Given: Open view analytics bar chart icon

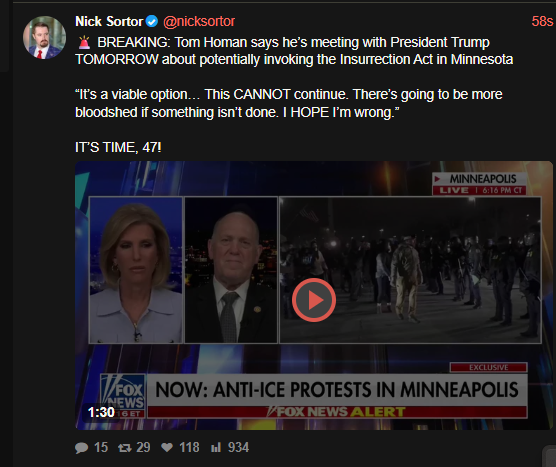Looking at the screenshot, I should (216, 447).
